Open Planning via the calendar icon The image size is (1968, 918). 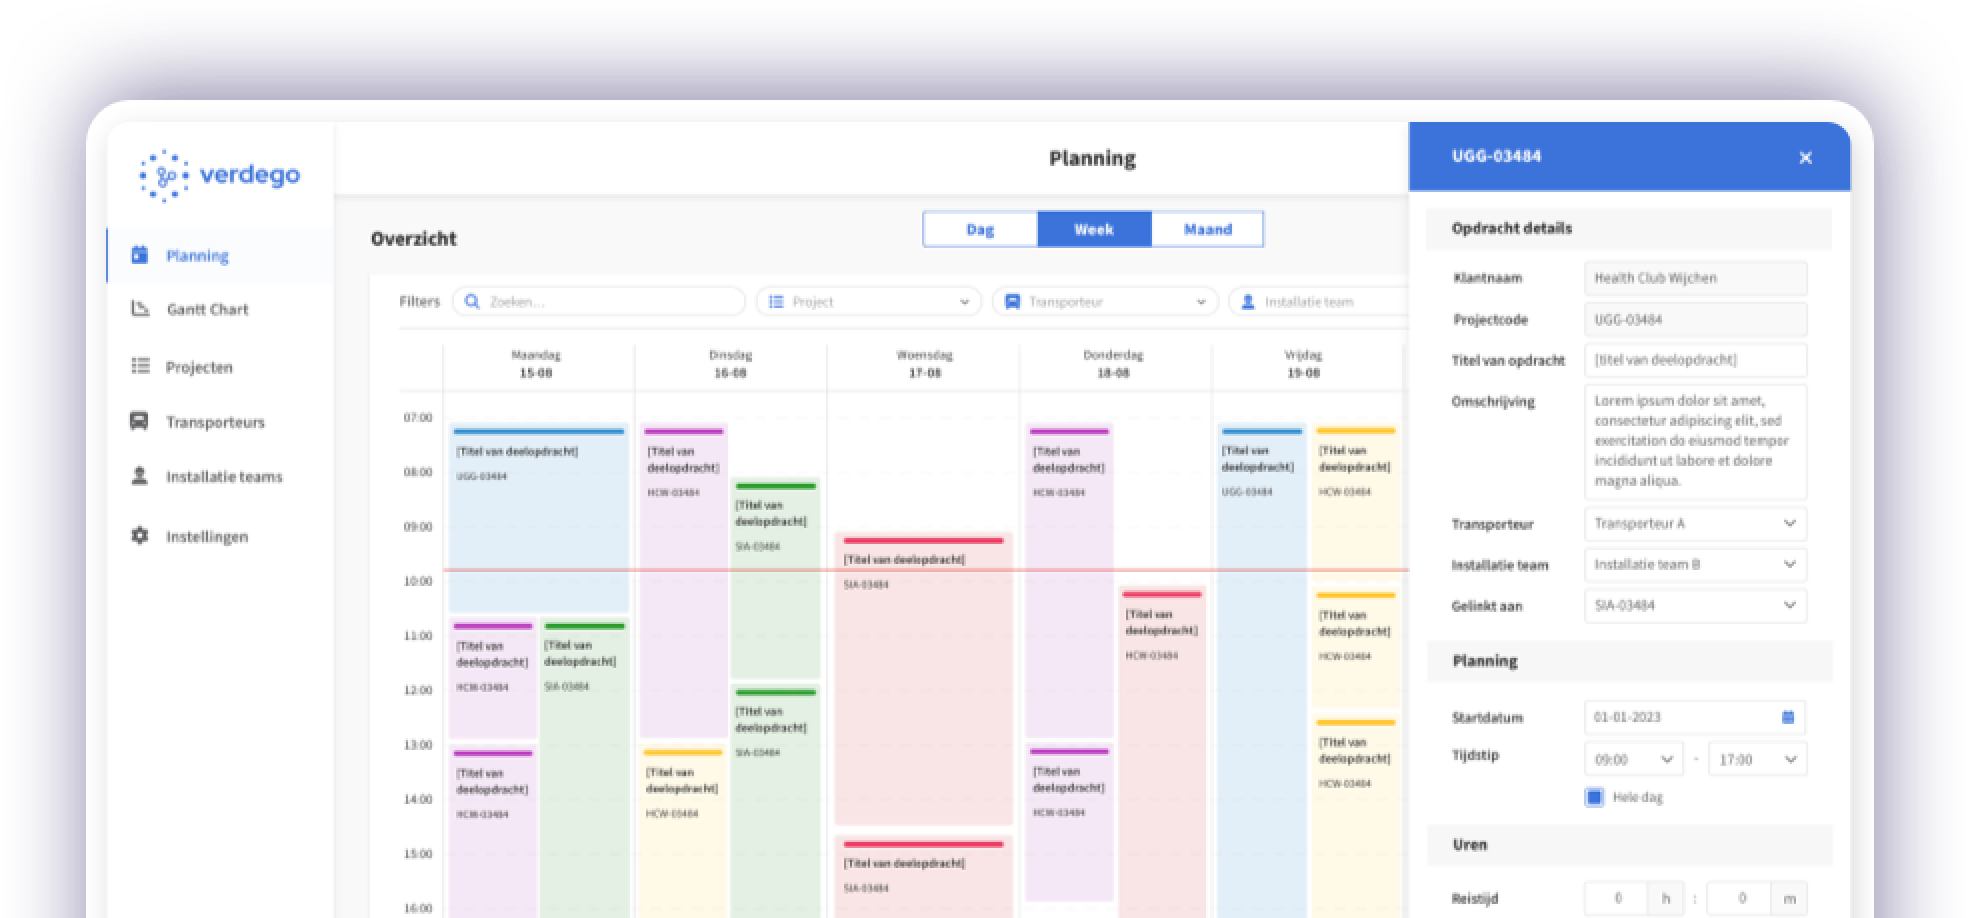pyautogui.click(x=140, y=255)
